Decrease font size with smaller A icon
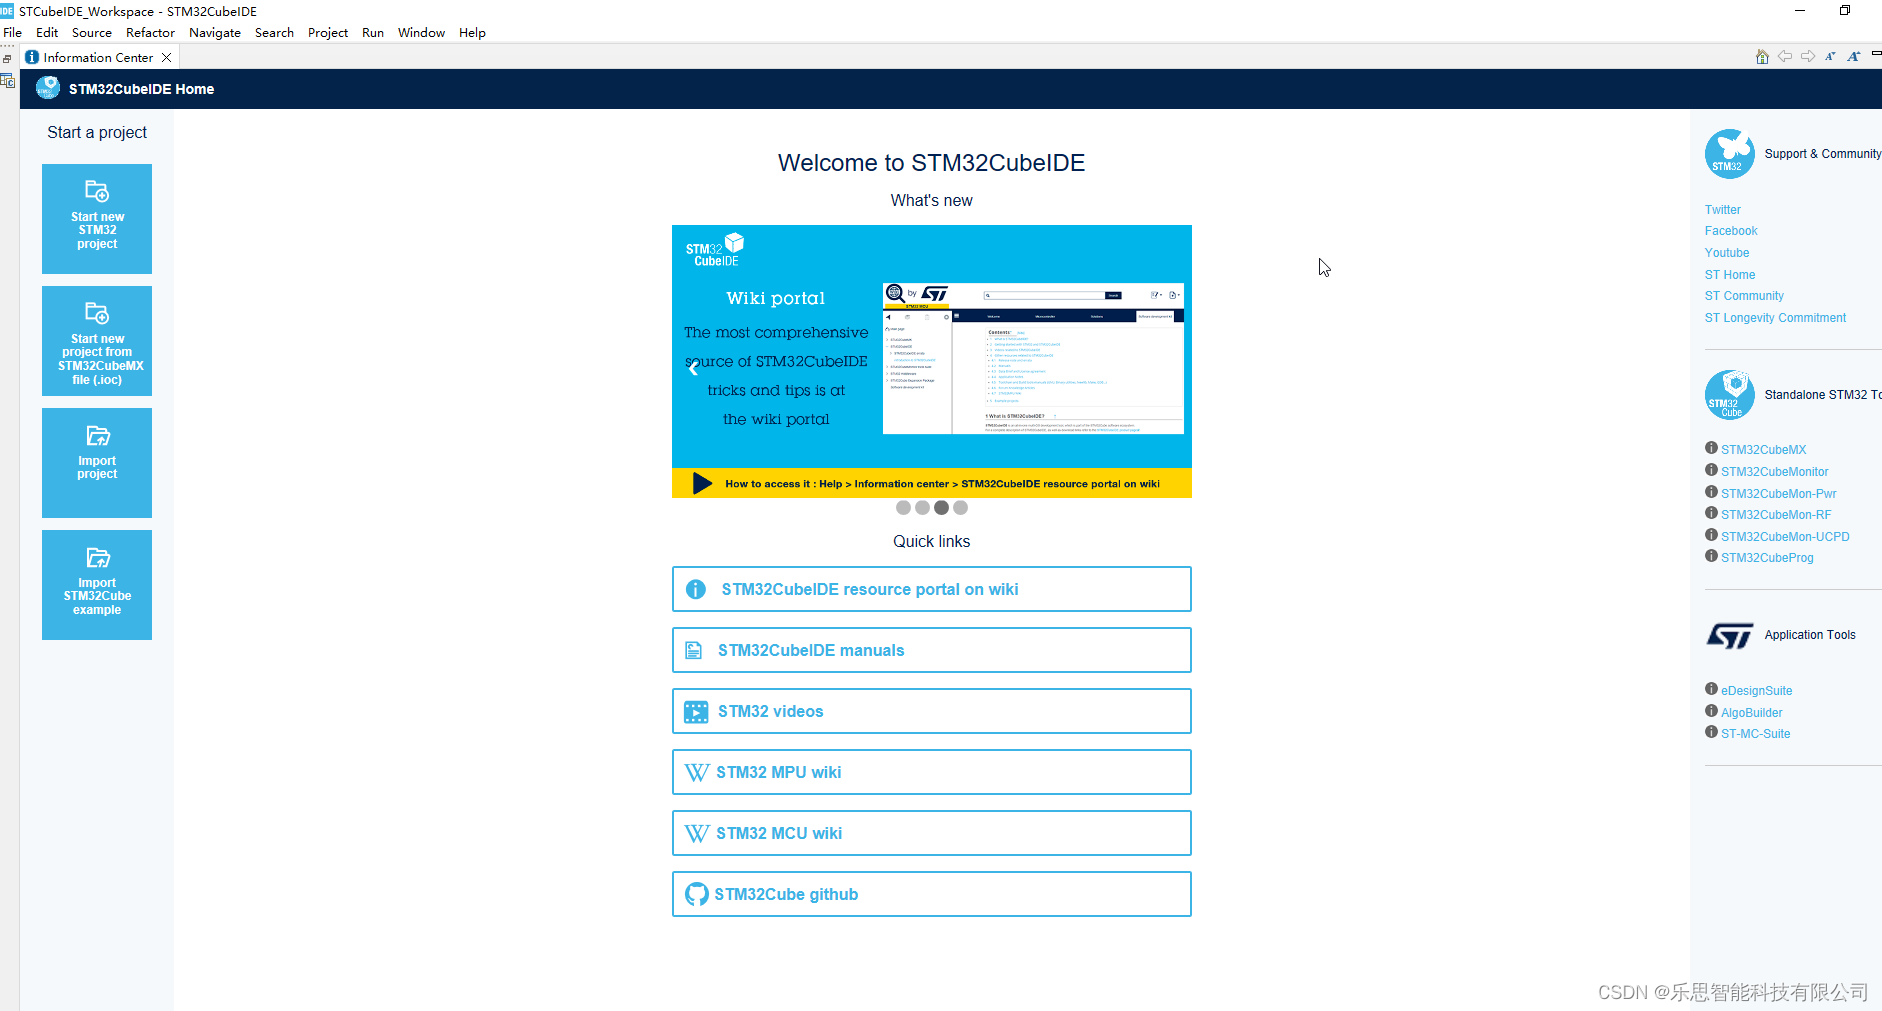This screenshot has height=1011, width=1882. [x=1830, y=57]
